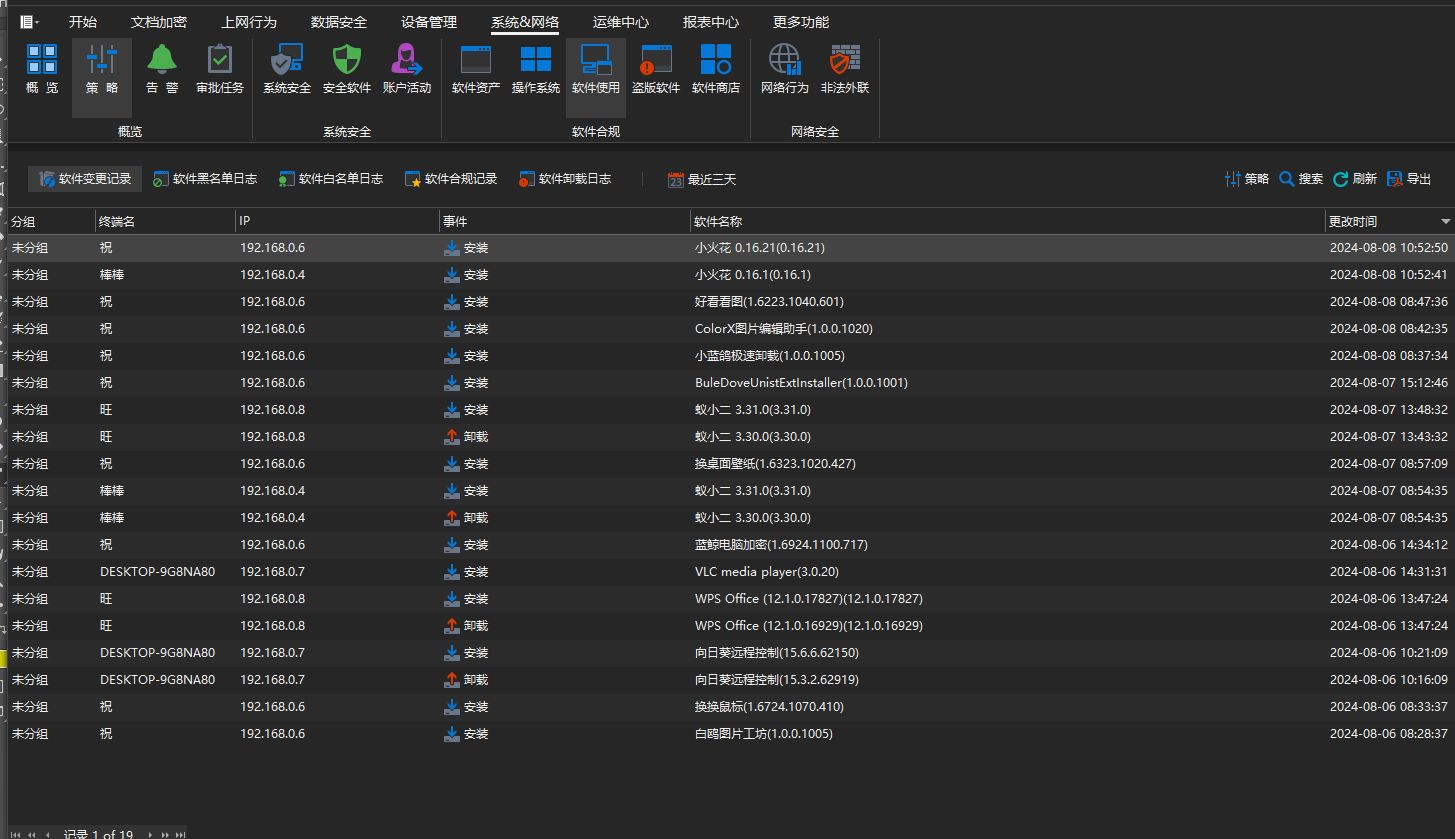Open 非法外联 illegal outbound firewall icon

[x=845, y=69]
